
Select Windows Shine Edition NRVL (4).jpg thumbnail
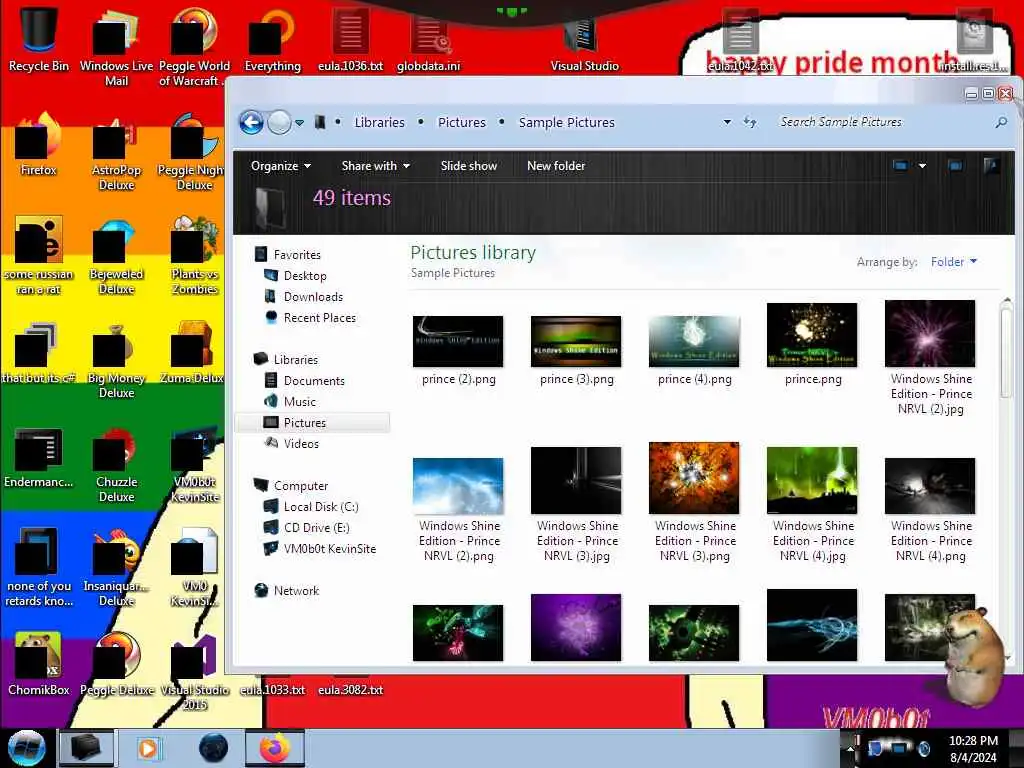(812, 481)
